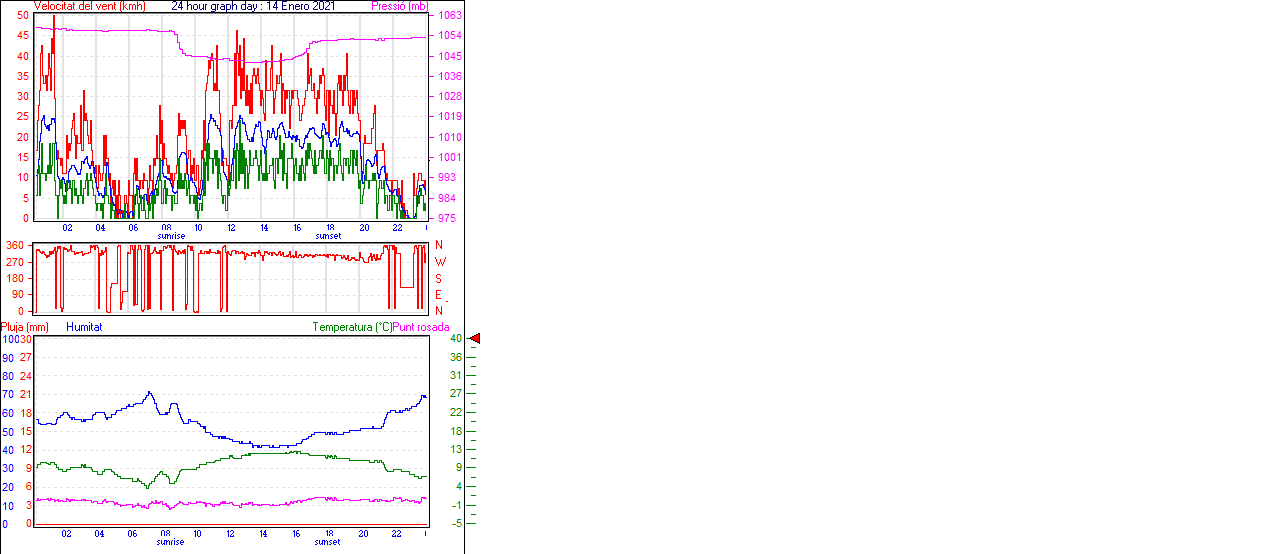The height and width of the screenshot is (554, 1280).
Task: Click the "24 hour graph day" title
Action: point(216,6)
